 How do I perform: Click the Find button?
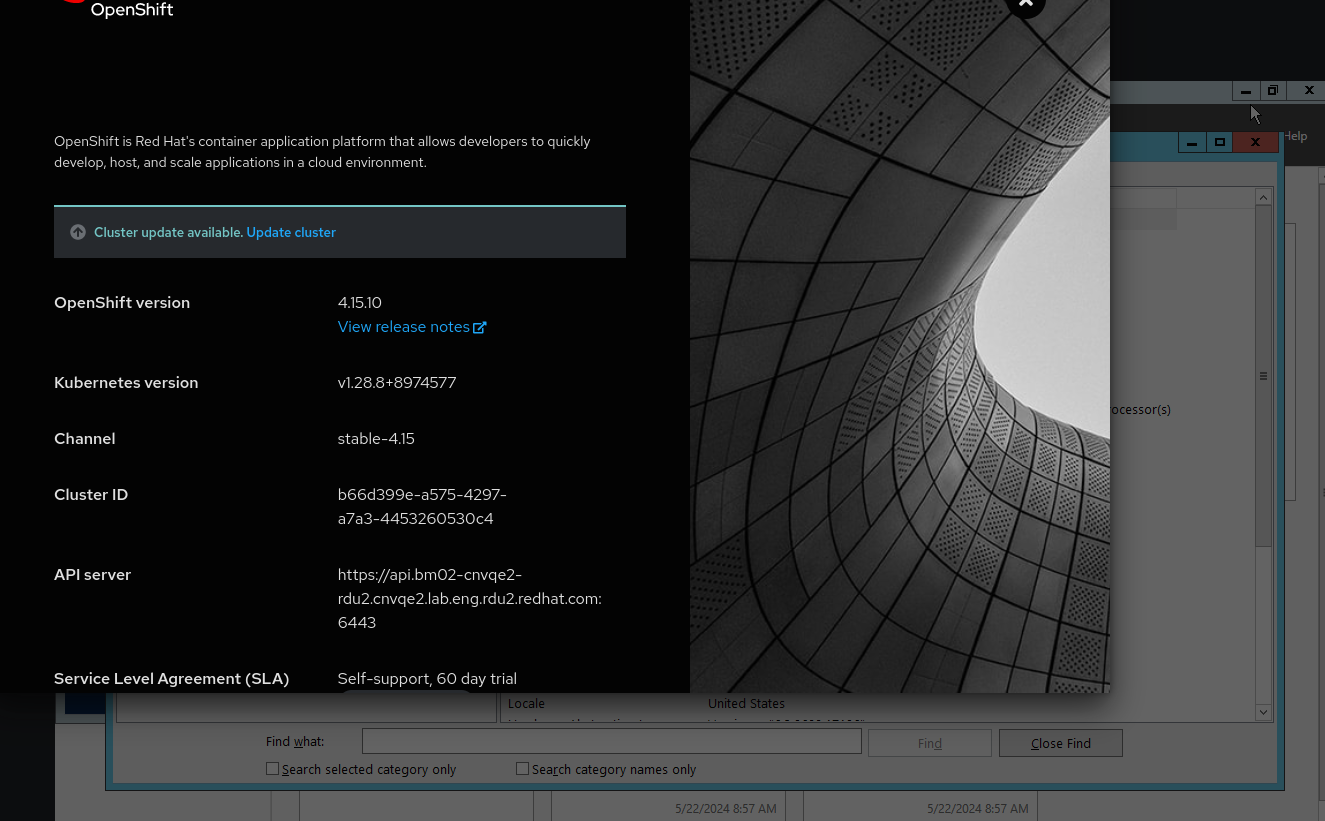(x=930, y=743)
